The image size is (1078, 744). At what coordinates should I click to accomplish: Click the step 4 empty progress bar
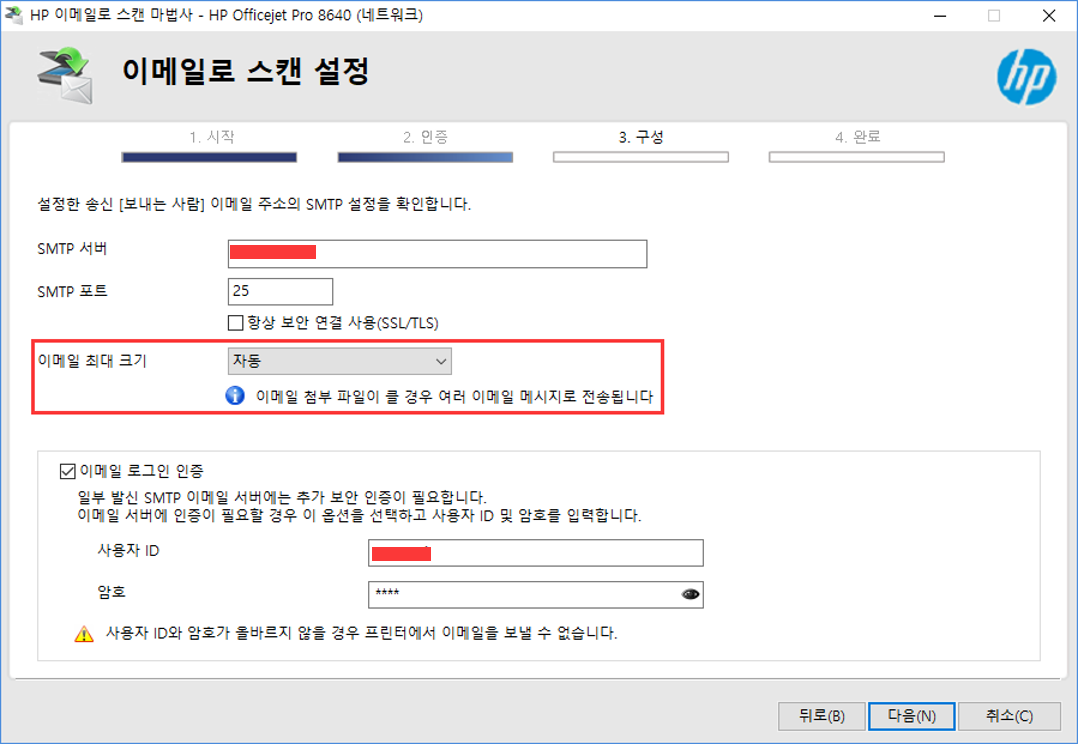(x=857, y=157)
